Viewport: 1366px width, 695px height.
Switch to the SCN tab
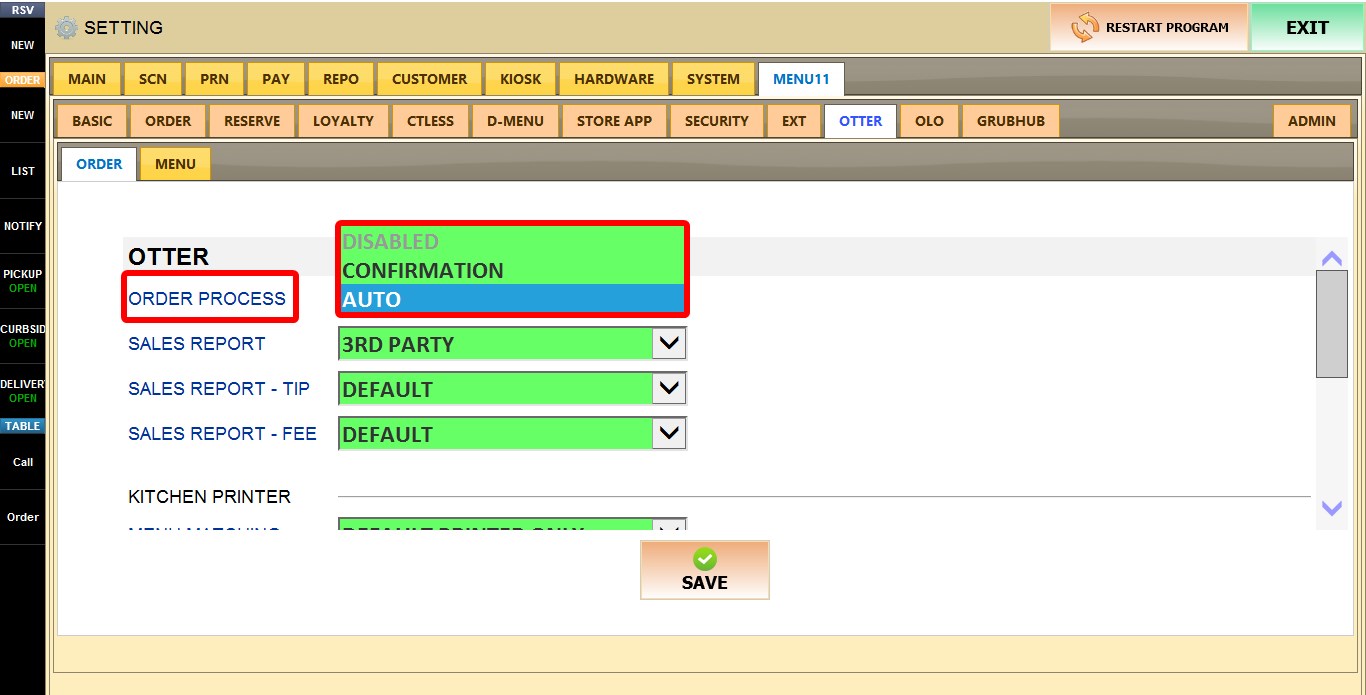coord(153,79)
